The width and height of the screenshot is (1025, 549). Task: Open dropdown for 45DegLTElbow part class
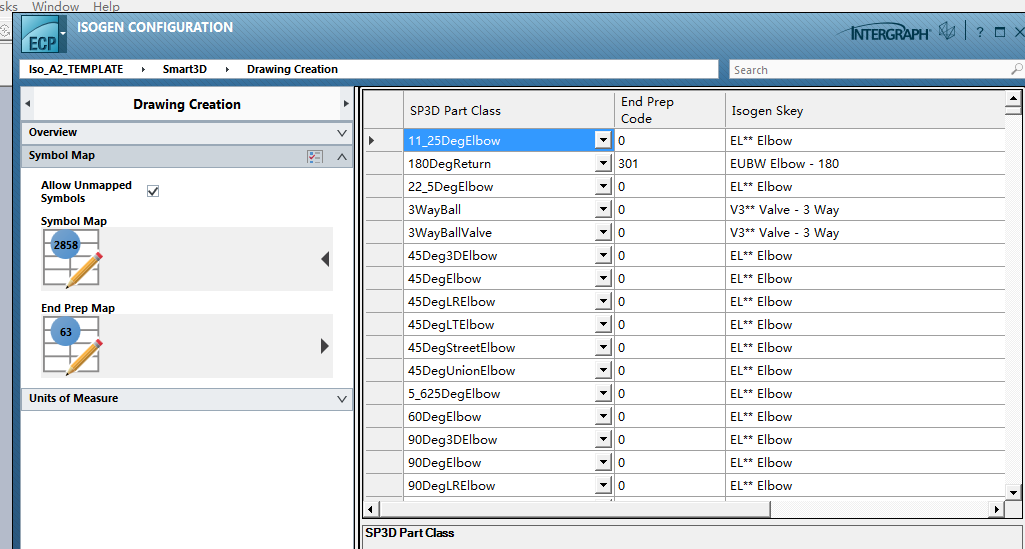603,325
